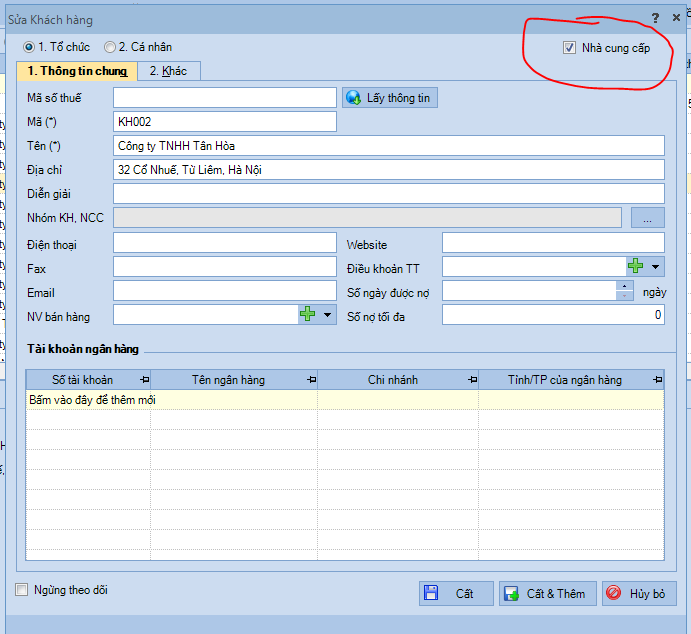Click the Cất & Thêm button
The image size is (691, 634).
point(548,593)
